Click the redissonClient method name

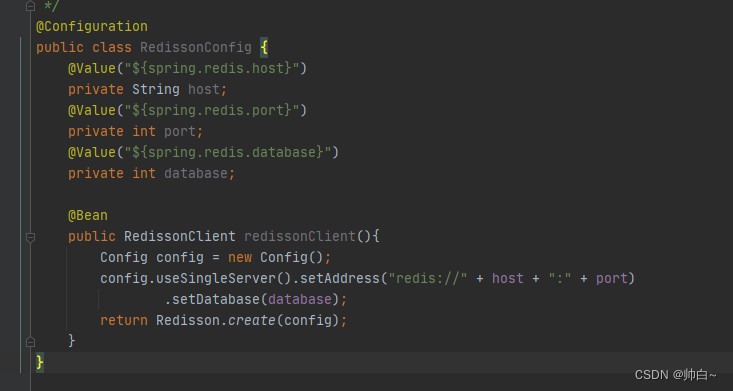[300, 236]
